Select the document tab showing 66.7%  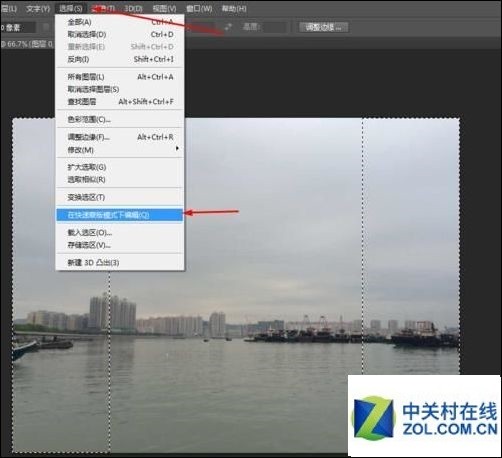pos(27,44)
